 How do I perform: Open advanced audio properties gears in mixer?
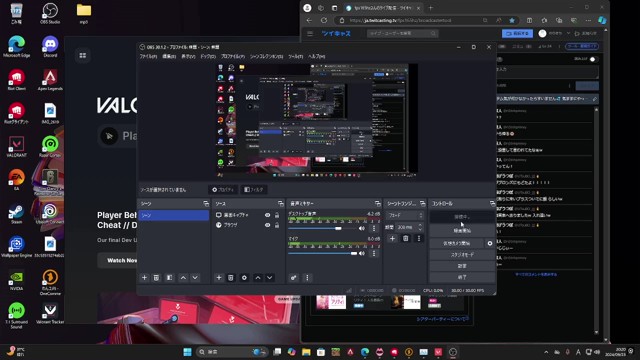[x=293, y=278]
